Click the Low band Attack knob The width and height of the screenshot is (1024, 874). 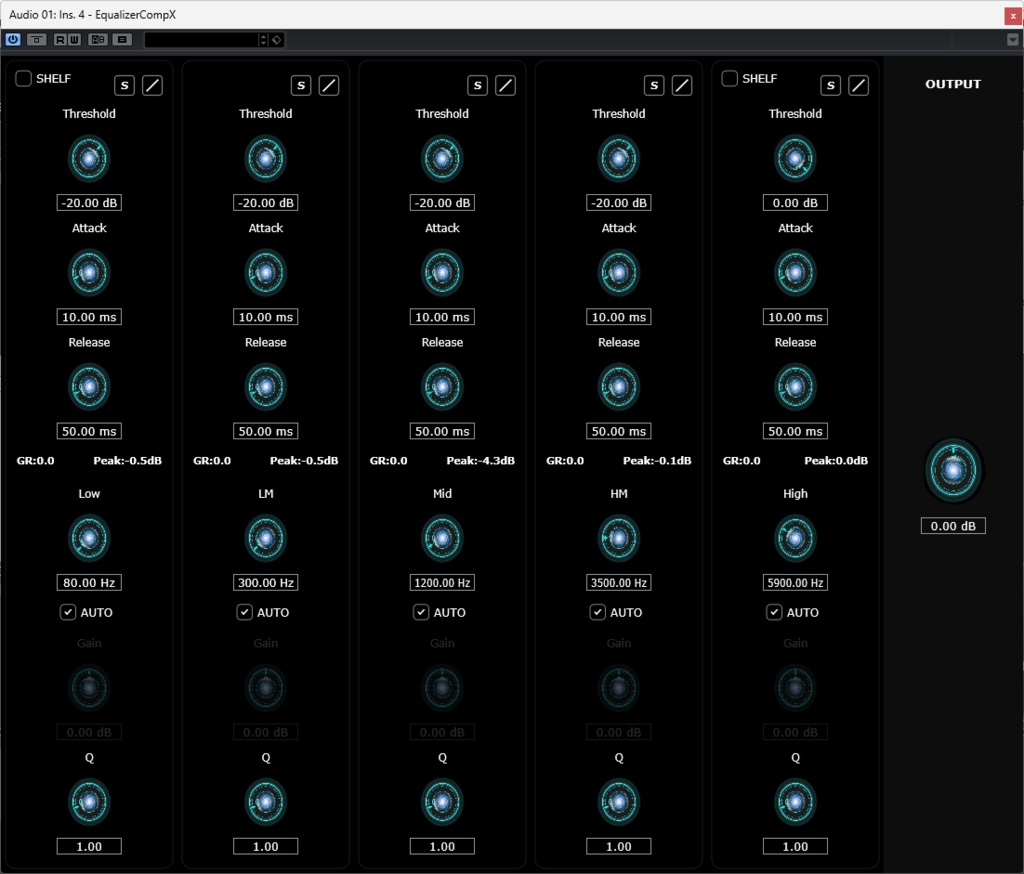pos(89,272)
